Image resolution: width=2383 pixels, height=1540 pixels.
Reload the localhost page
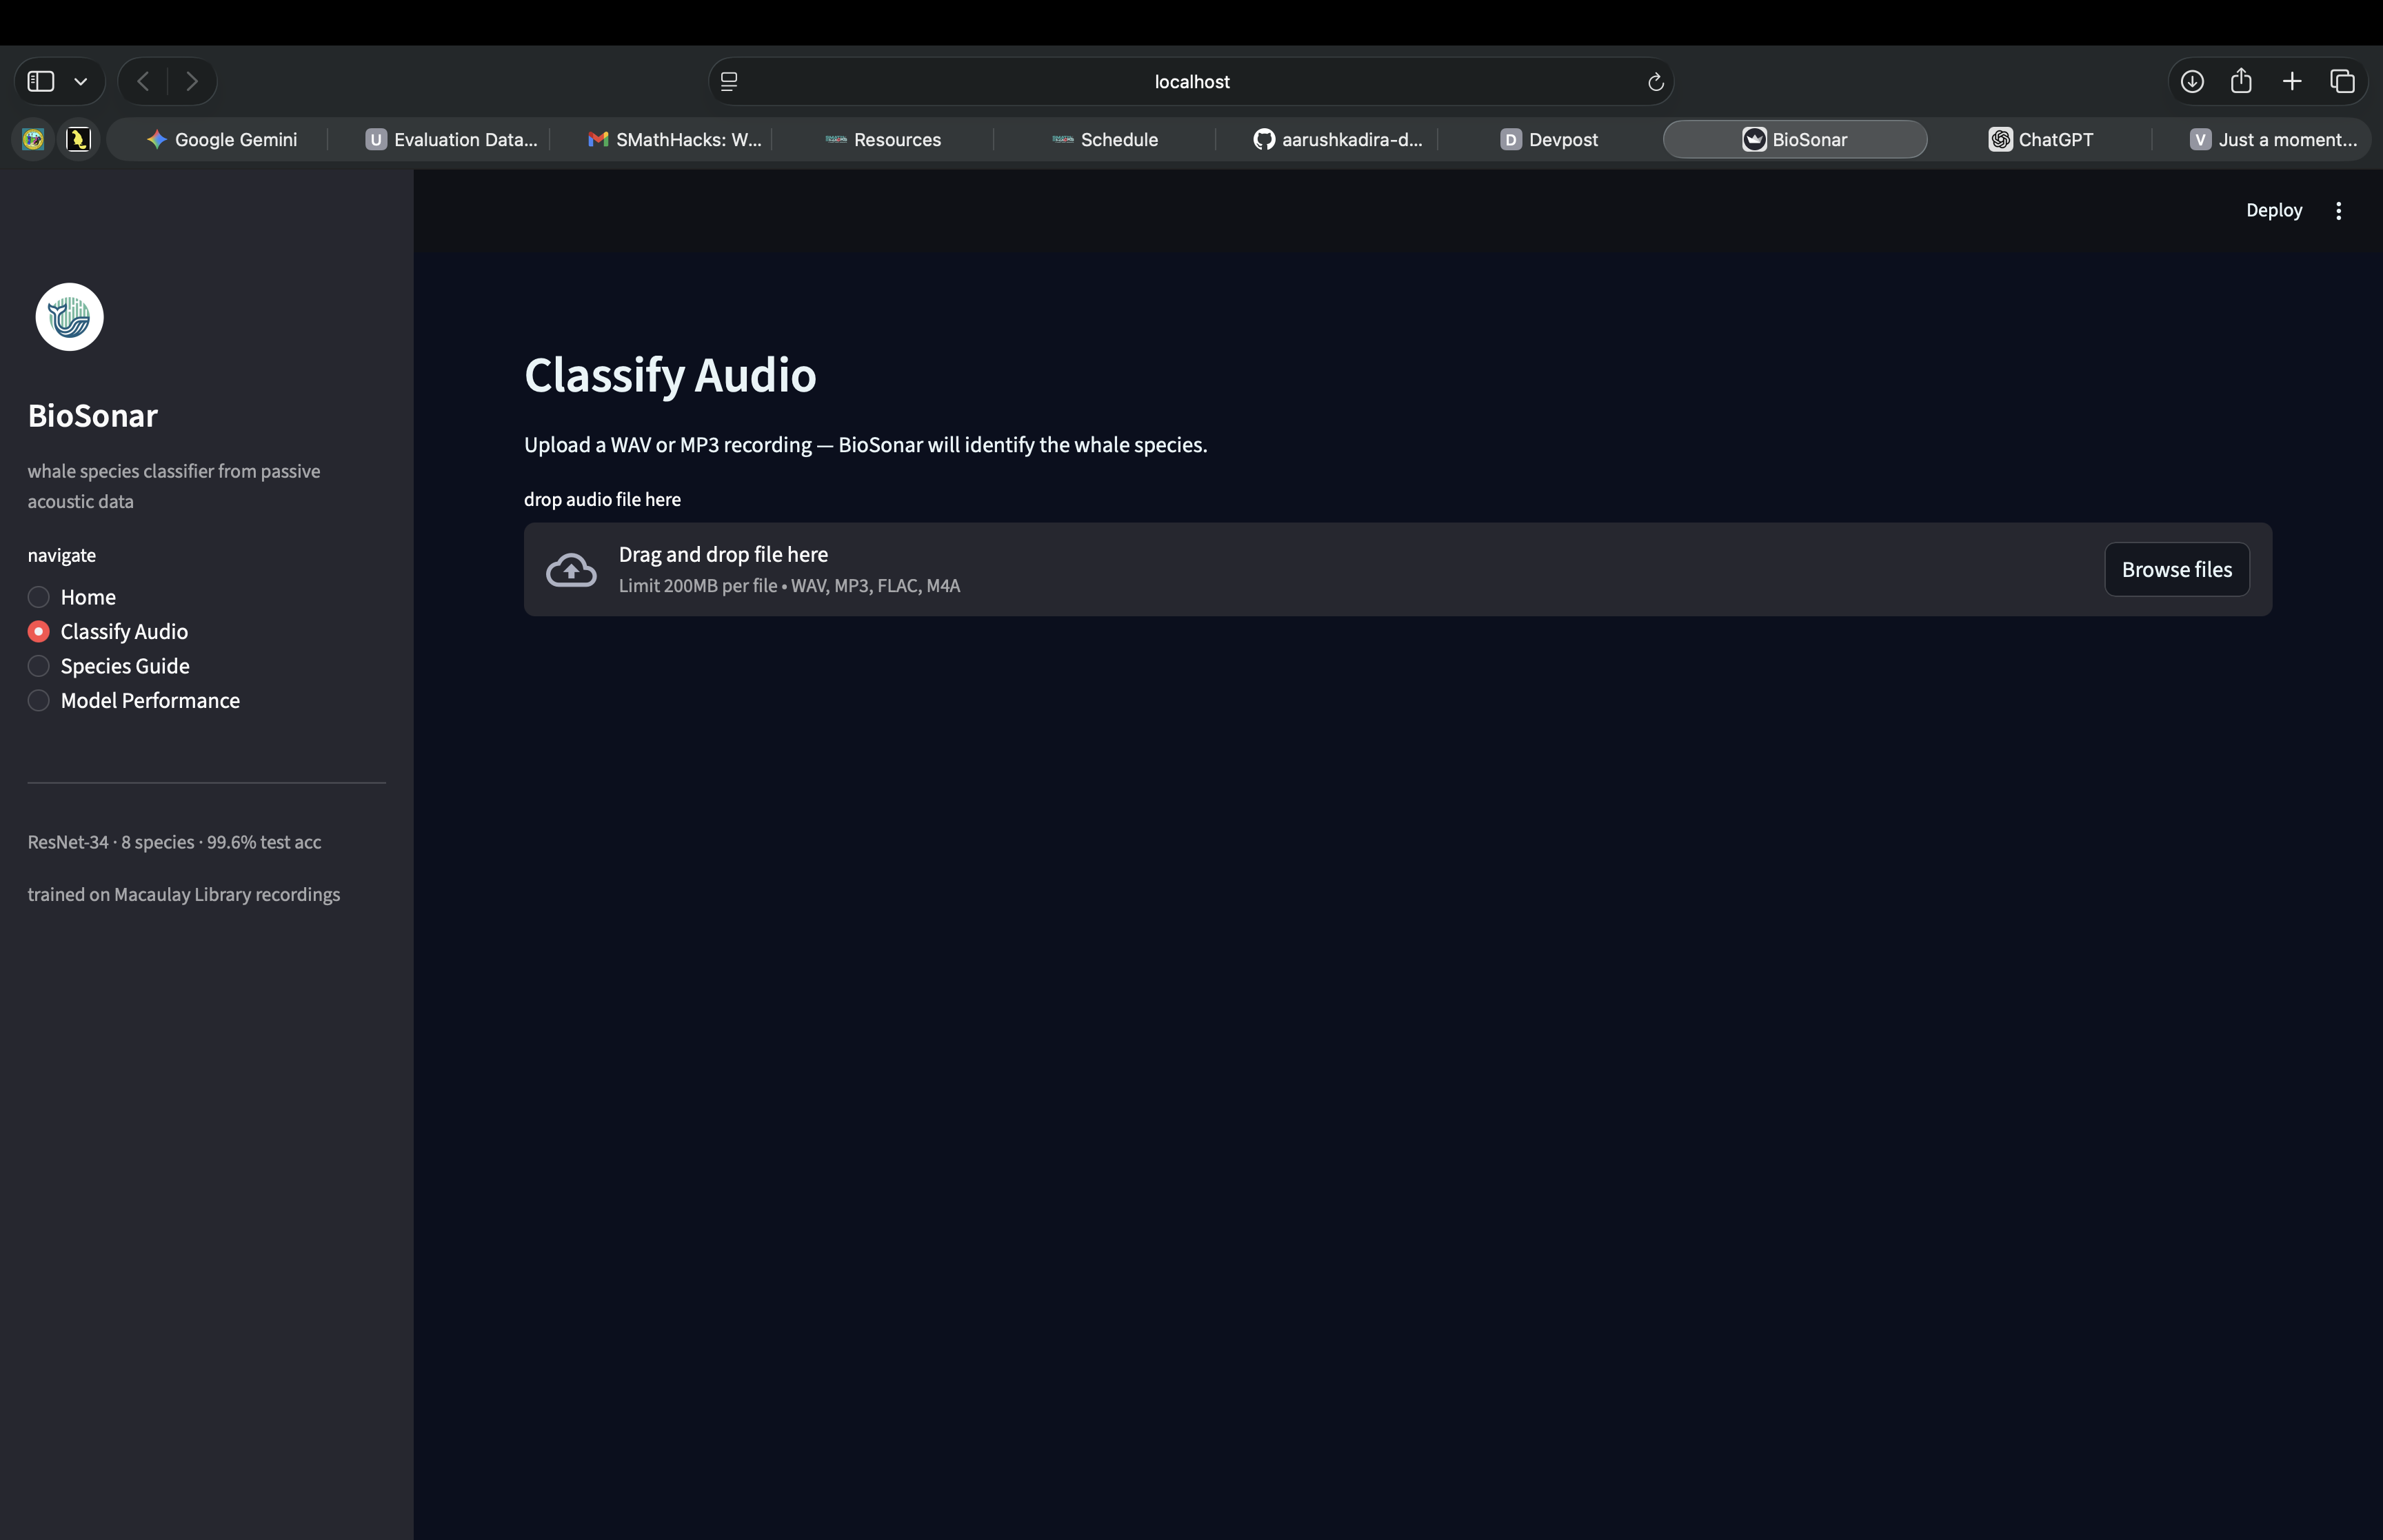click(1655, 82)
